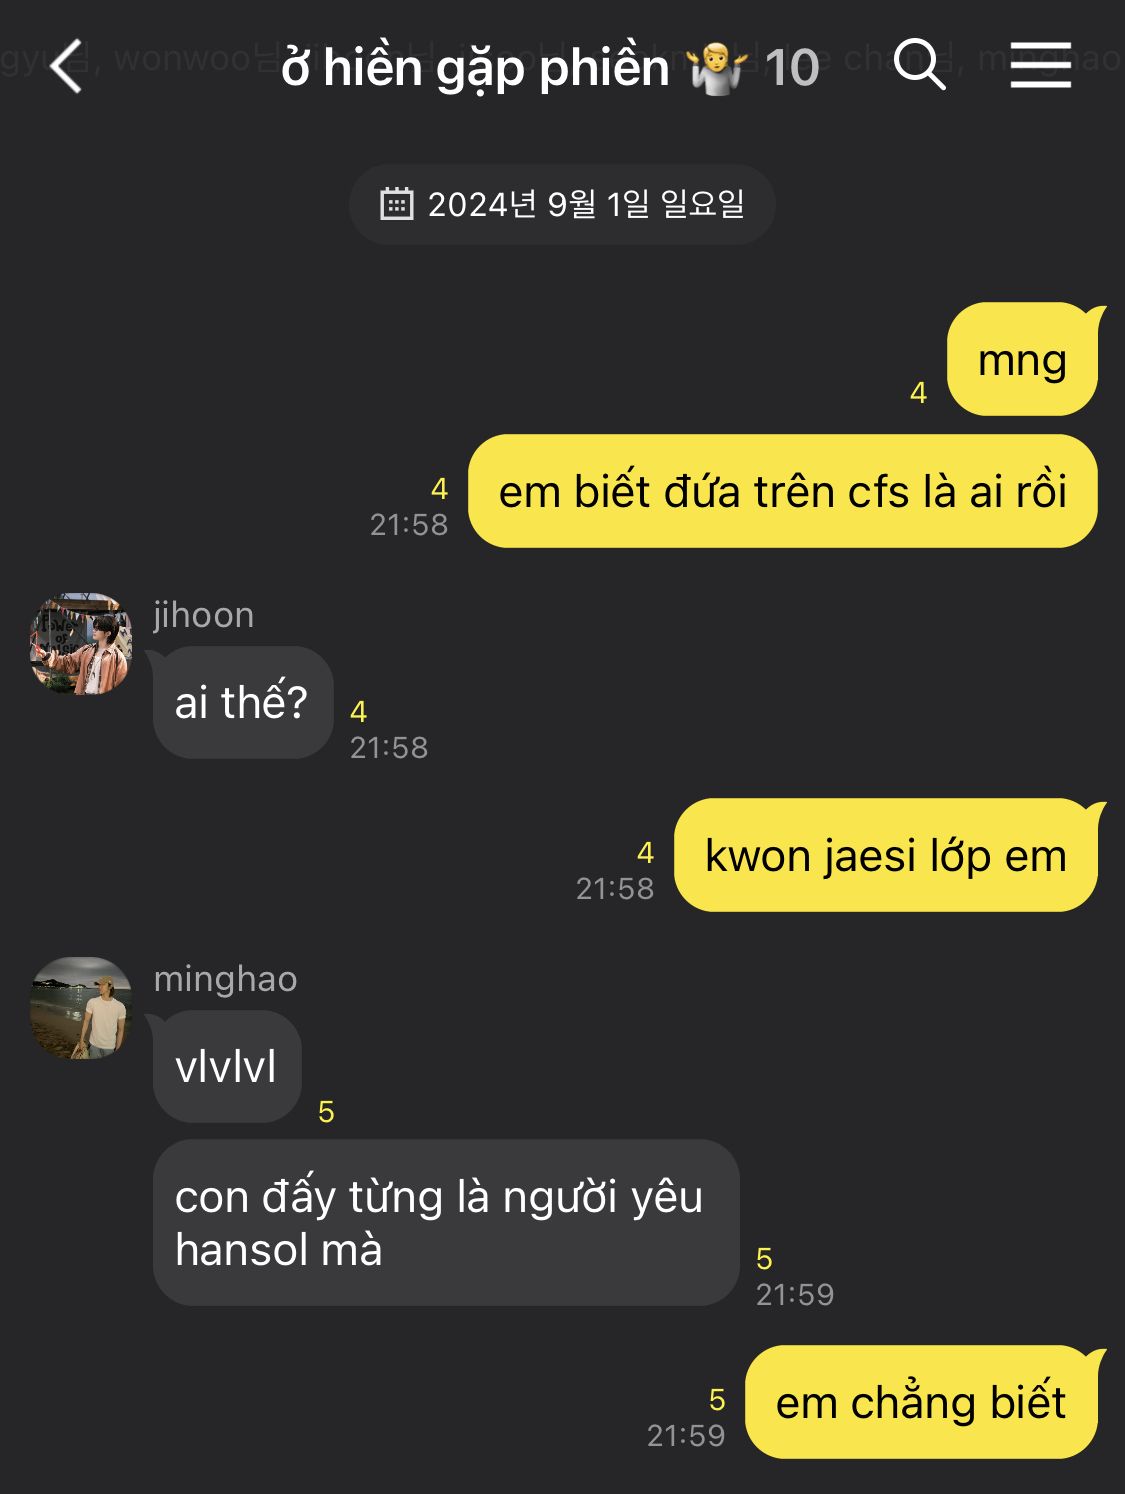Tap jihoon's 'ai thế?' message bubble
Viewport: 1125px width, 1494px height.
tap(242, 702)
